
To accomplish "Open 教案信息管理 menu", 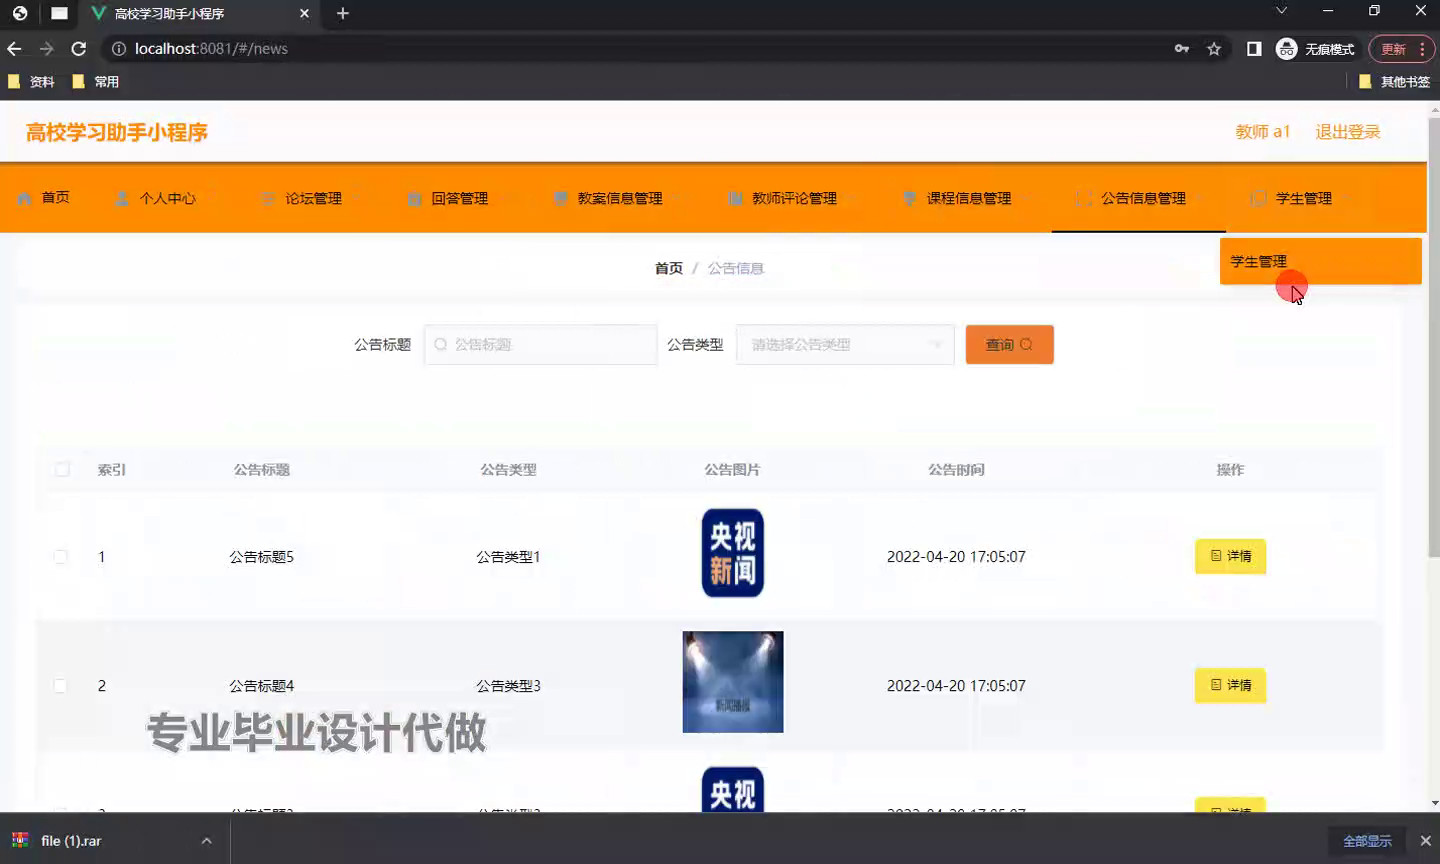I will pos(619,198).
